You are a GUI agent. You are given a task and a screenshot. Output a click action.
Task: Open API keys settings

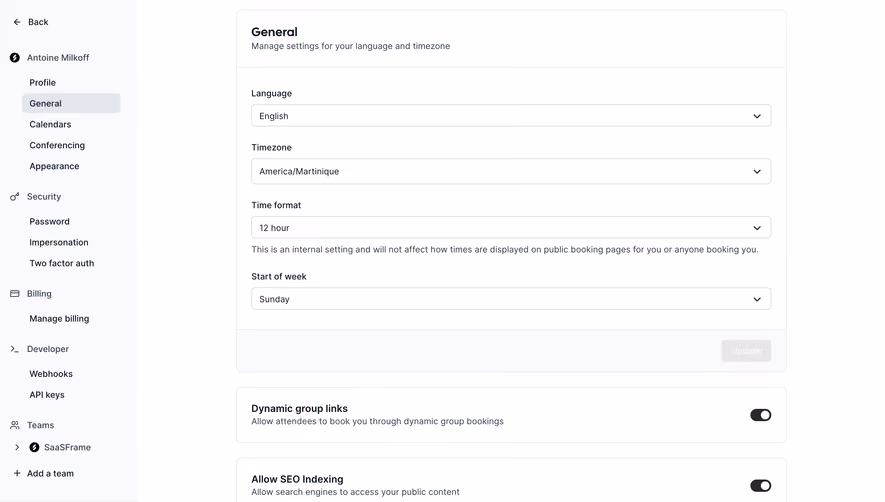[x=47, y=395]
